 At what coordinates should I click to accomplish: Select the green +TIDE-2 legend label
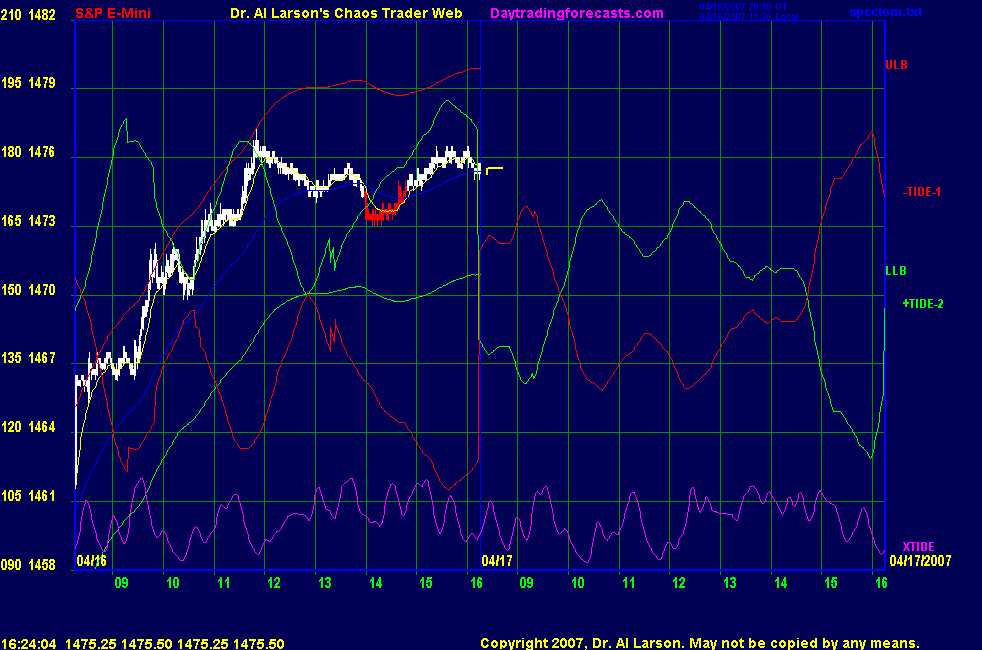(922, 303)
